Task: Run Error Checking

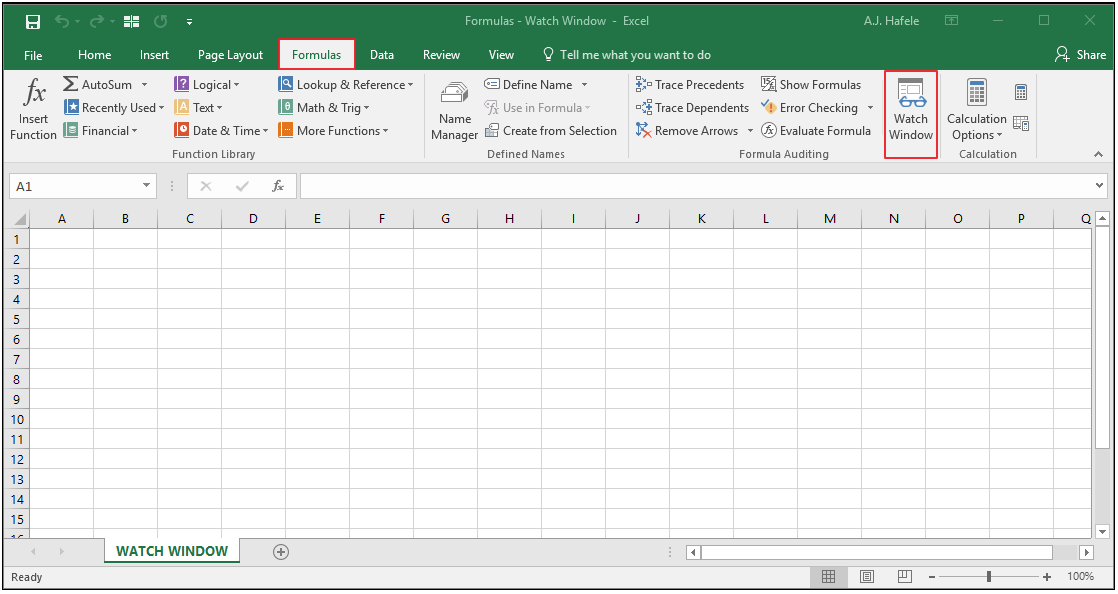Action: 809,108
